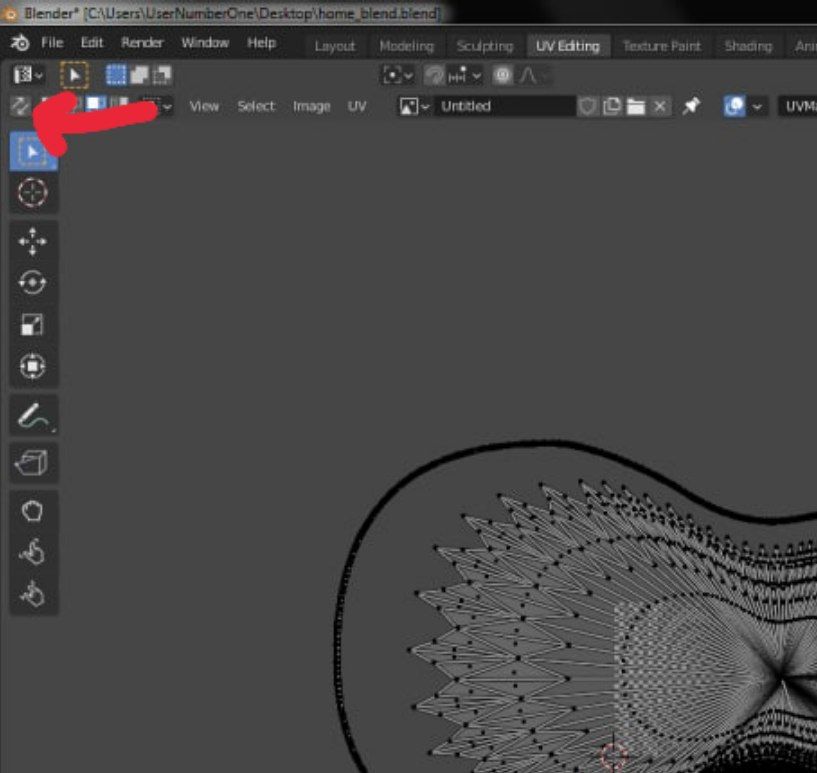The height and width of the screenshot is (773, 817).
Task: Switch to Modeling workspace tab
Action: (406, 46)
